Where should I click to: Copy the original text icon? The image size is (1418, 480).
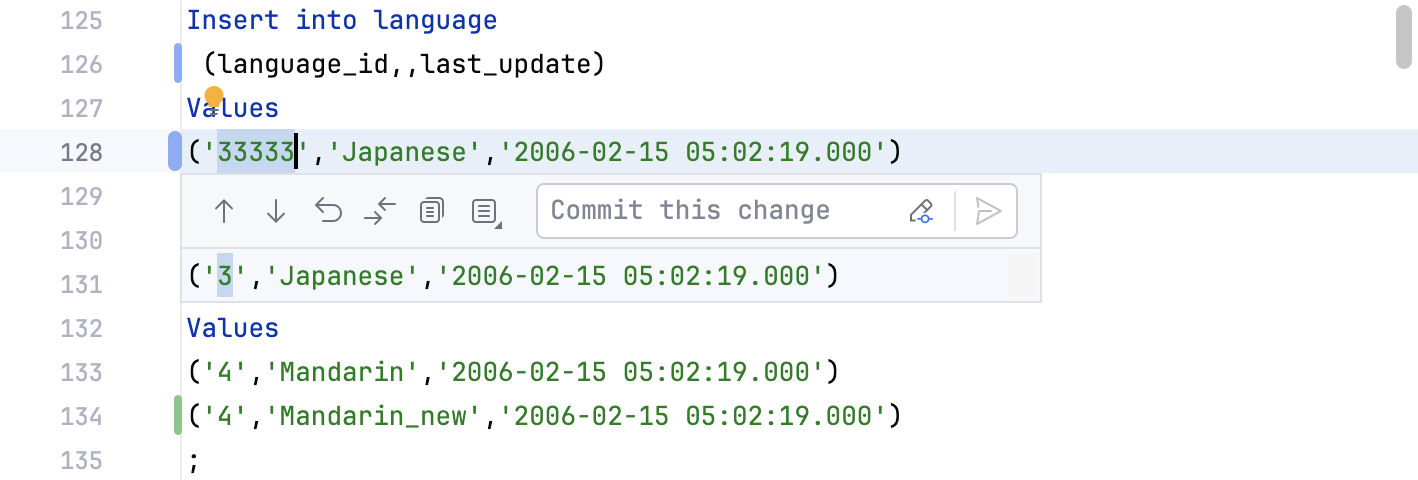pyautogui.click(x=432, y=211)
